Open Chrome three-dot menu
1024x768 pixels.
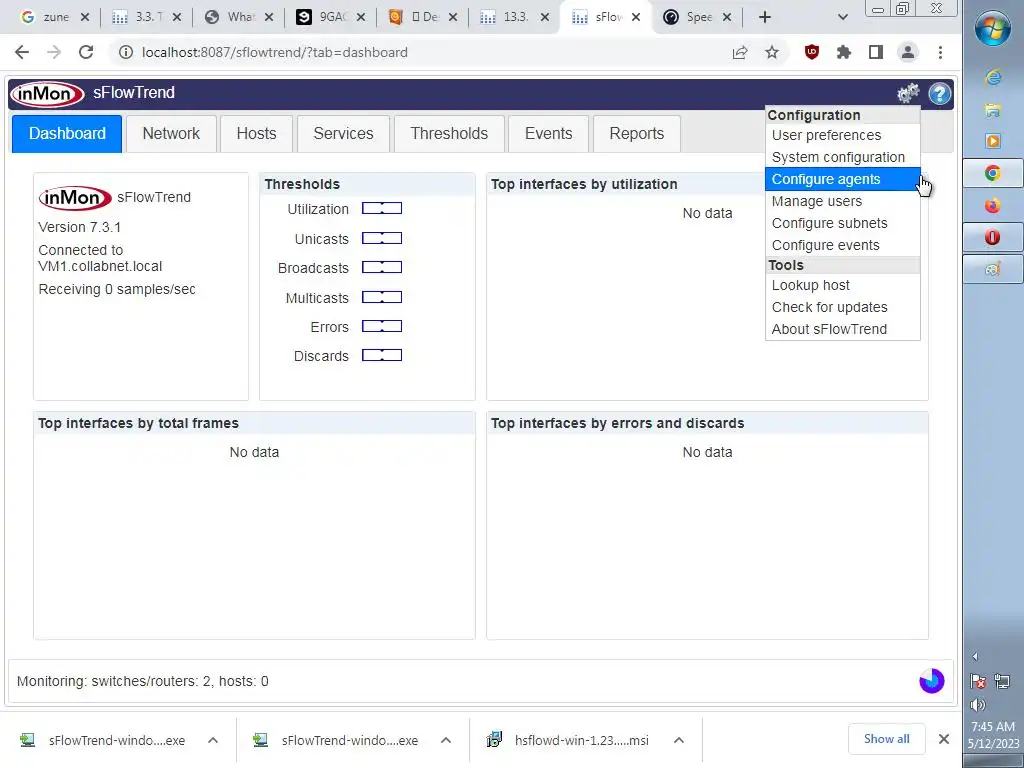point(940,52)
